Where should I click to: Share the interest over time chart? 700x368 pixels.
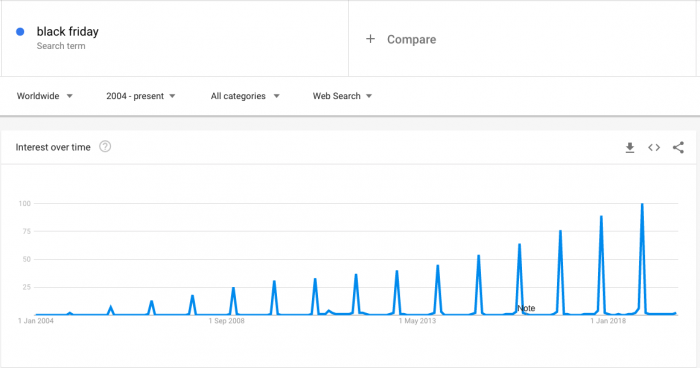678,147
